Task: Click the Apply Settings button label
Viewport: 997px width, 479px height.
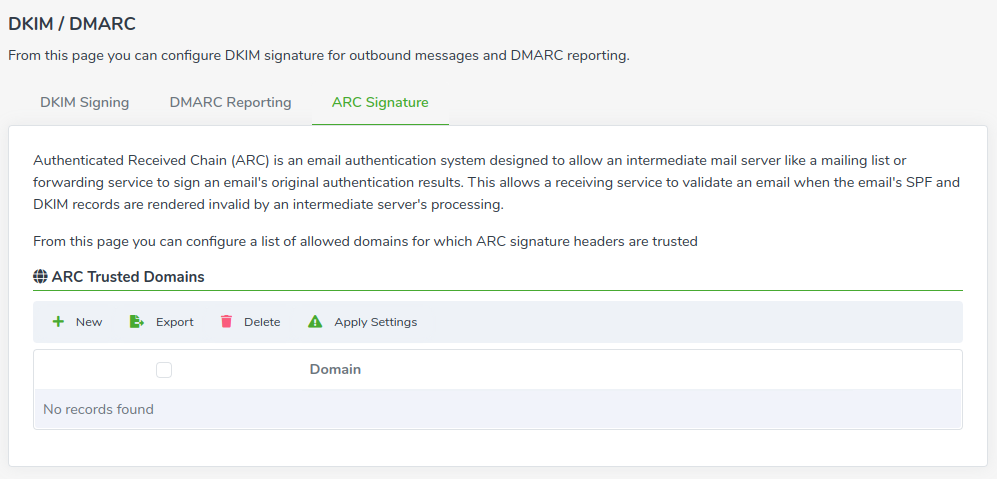Action: [376, 322]
